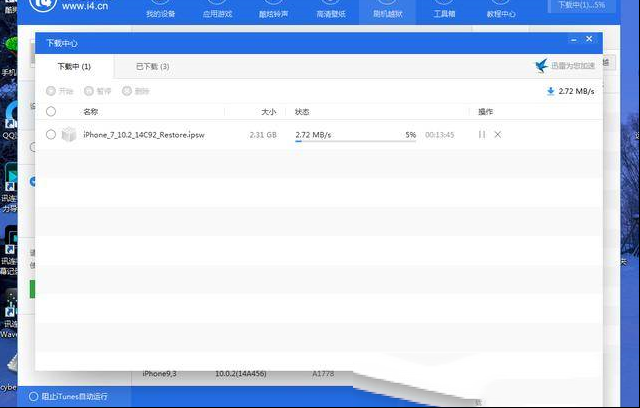This screenshot has width=640, height=408.
Task: Click iPhone9,3 in the background firmware list
Action: click(x=160, y=373)
